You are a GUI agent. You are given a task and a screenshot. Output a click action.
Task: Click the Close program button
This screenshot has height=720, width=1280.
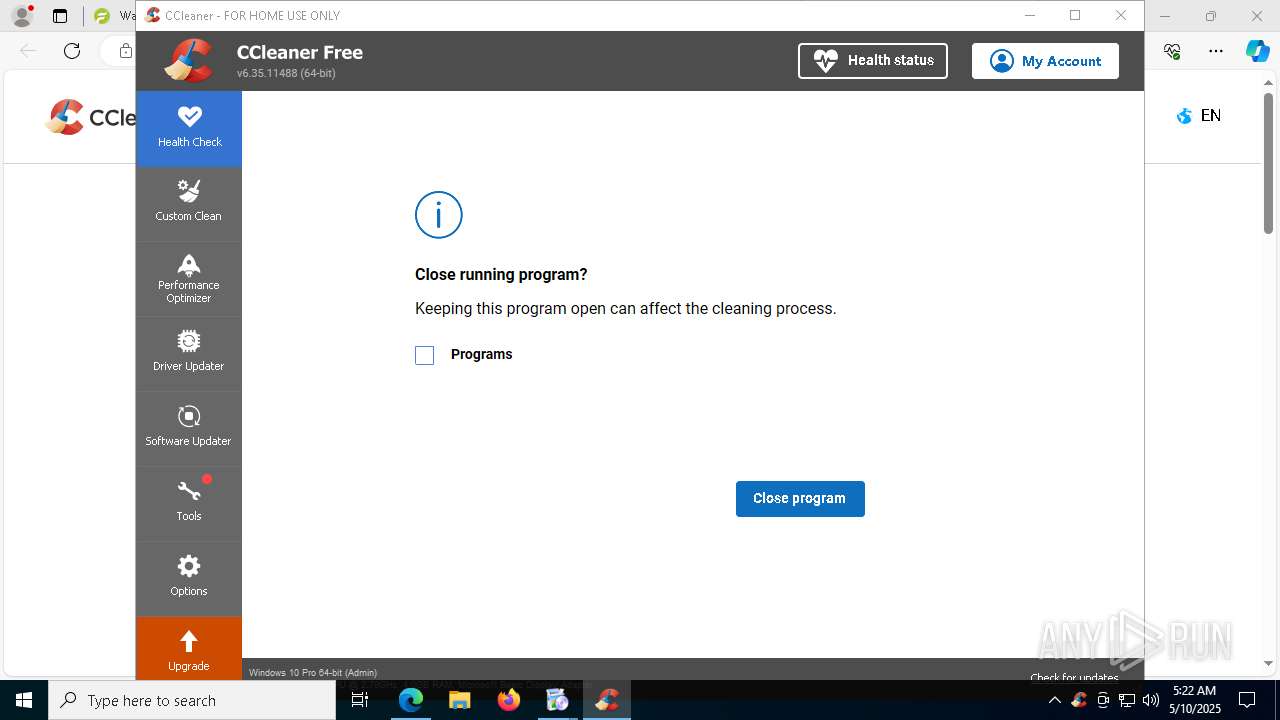[800, 498]
